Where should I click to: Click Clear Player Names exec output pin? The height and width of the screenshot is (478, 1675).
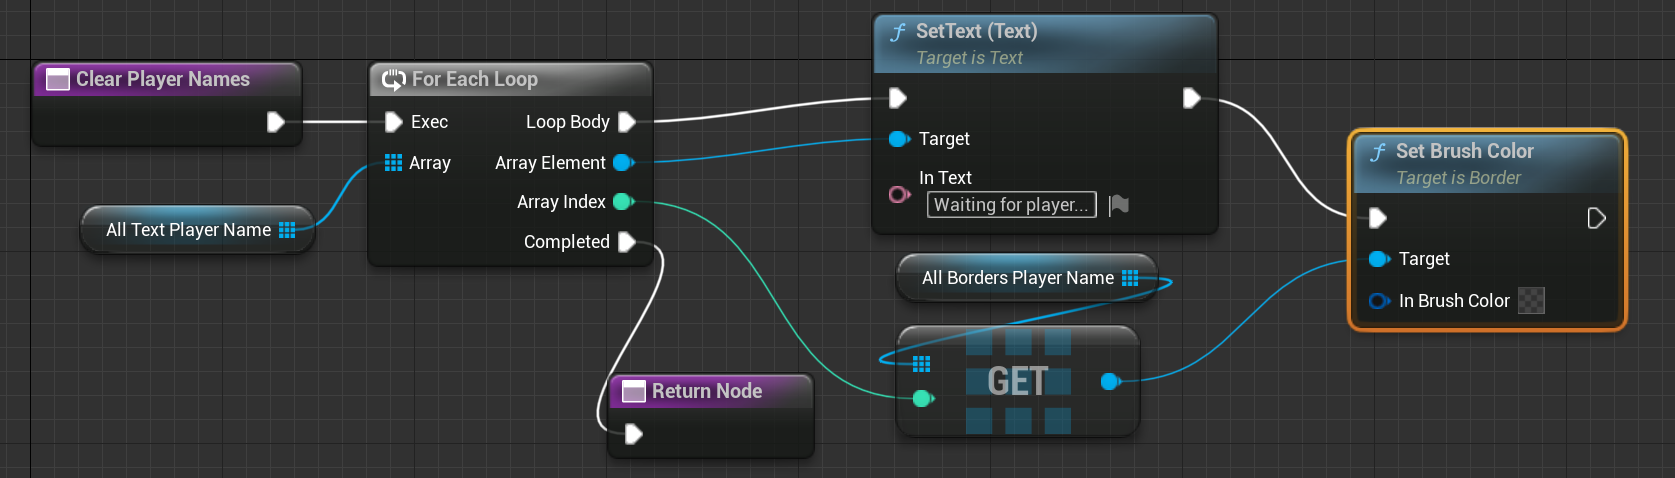coord(276,122)
